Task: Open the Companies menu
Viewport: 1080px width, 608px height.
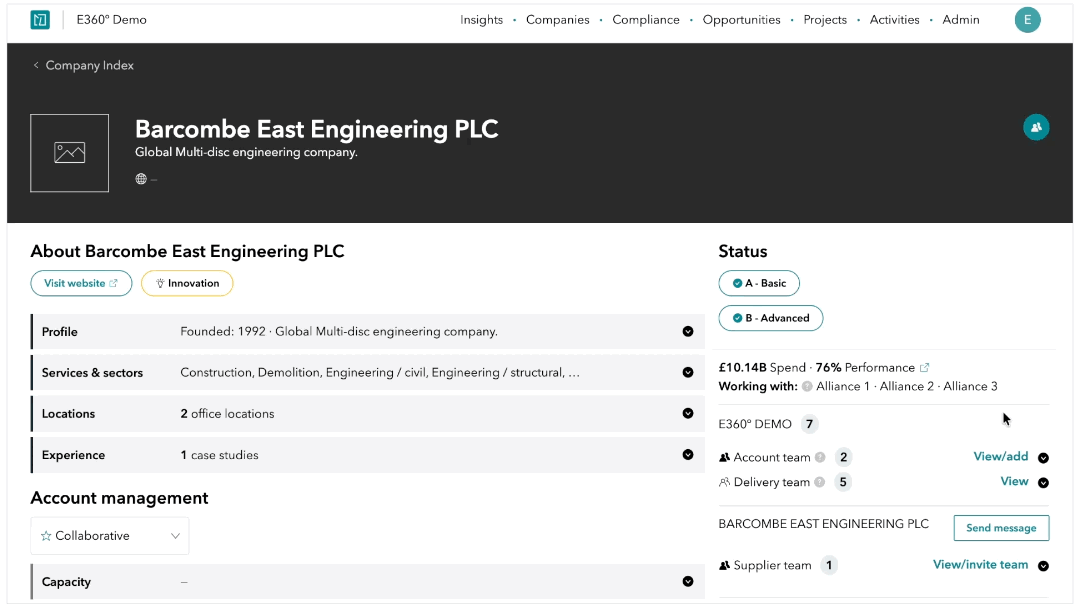Action: click(x=557, y=20)
